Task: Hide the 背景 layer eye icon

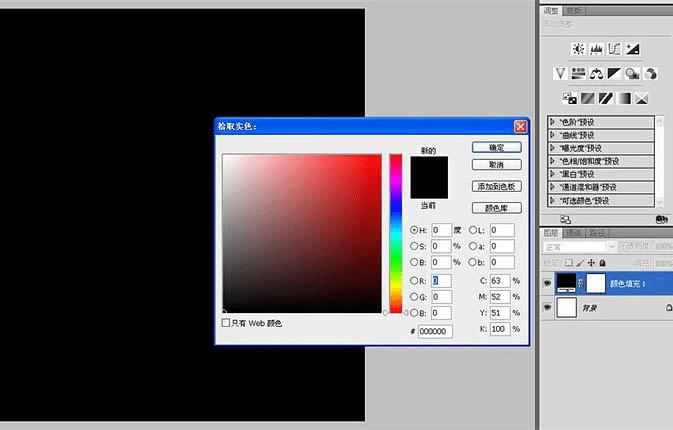Action: [547, 307]
